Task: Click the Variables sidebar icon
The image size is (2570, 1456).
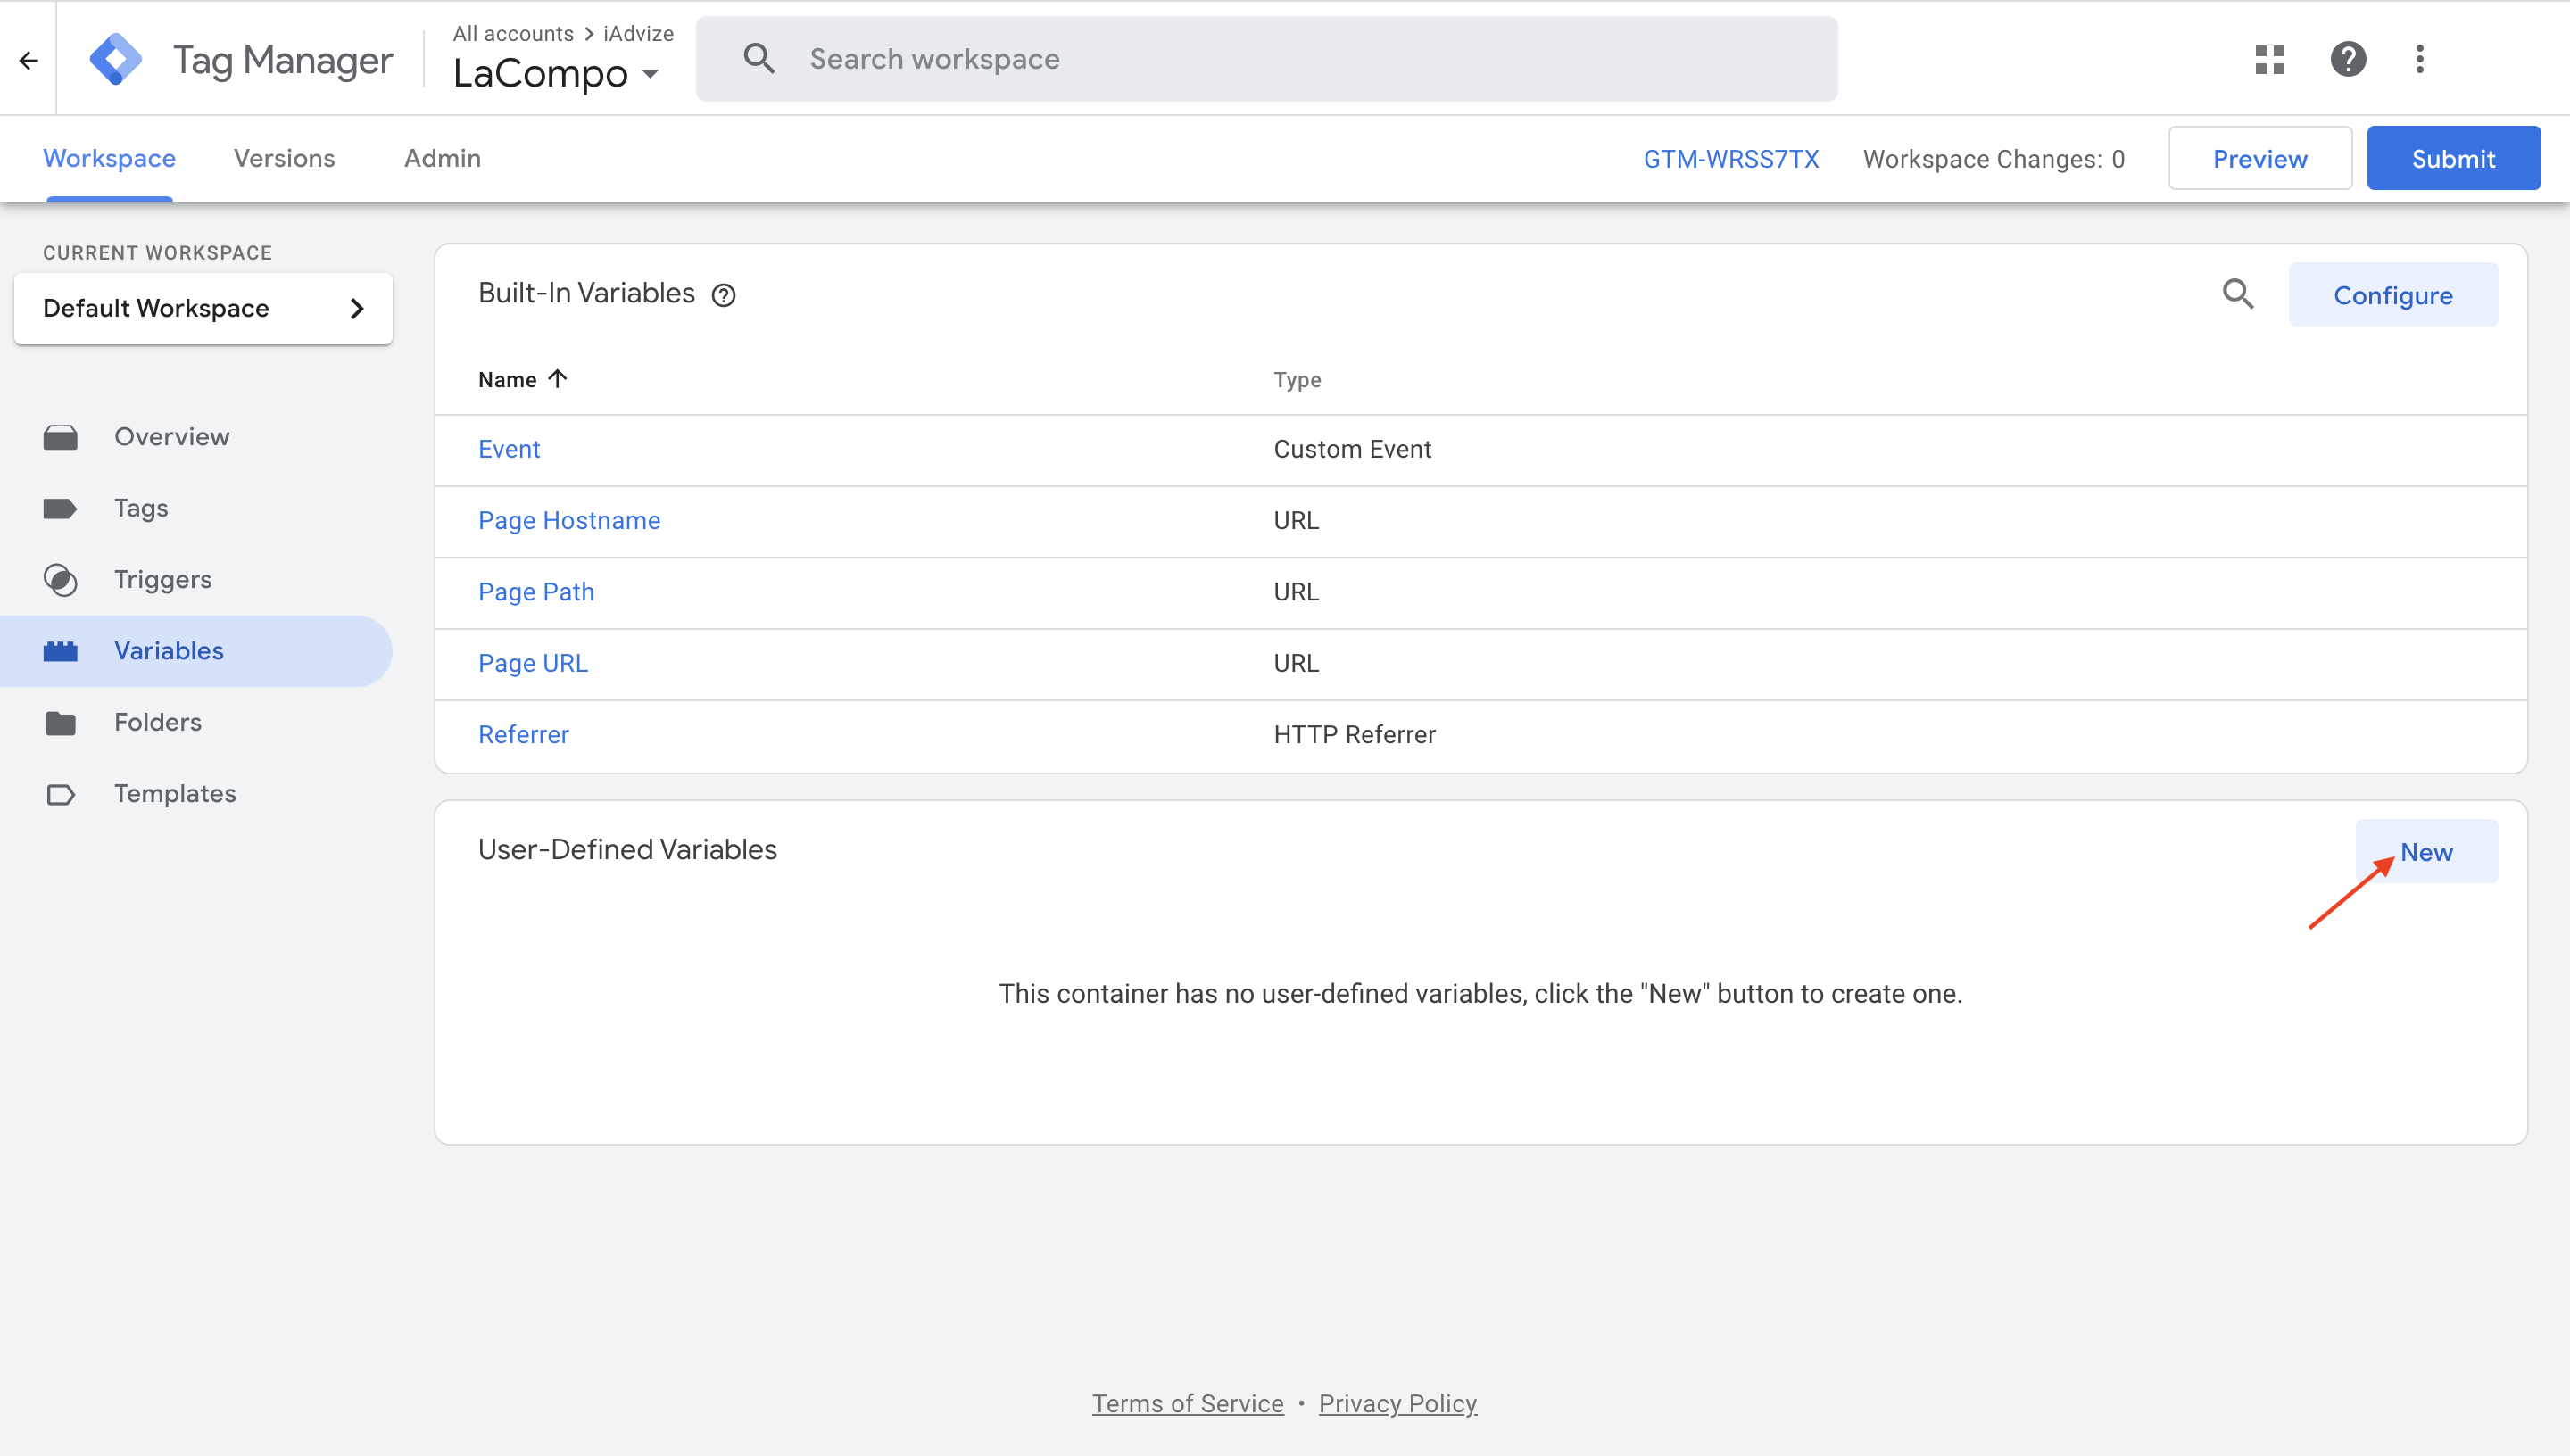Action: click(60, 652)
